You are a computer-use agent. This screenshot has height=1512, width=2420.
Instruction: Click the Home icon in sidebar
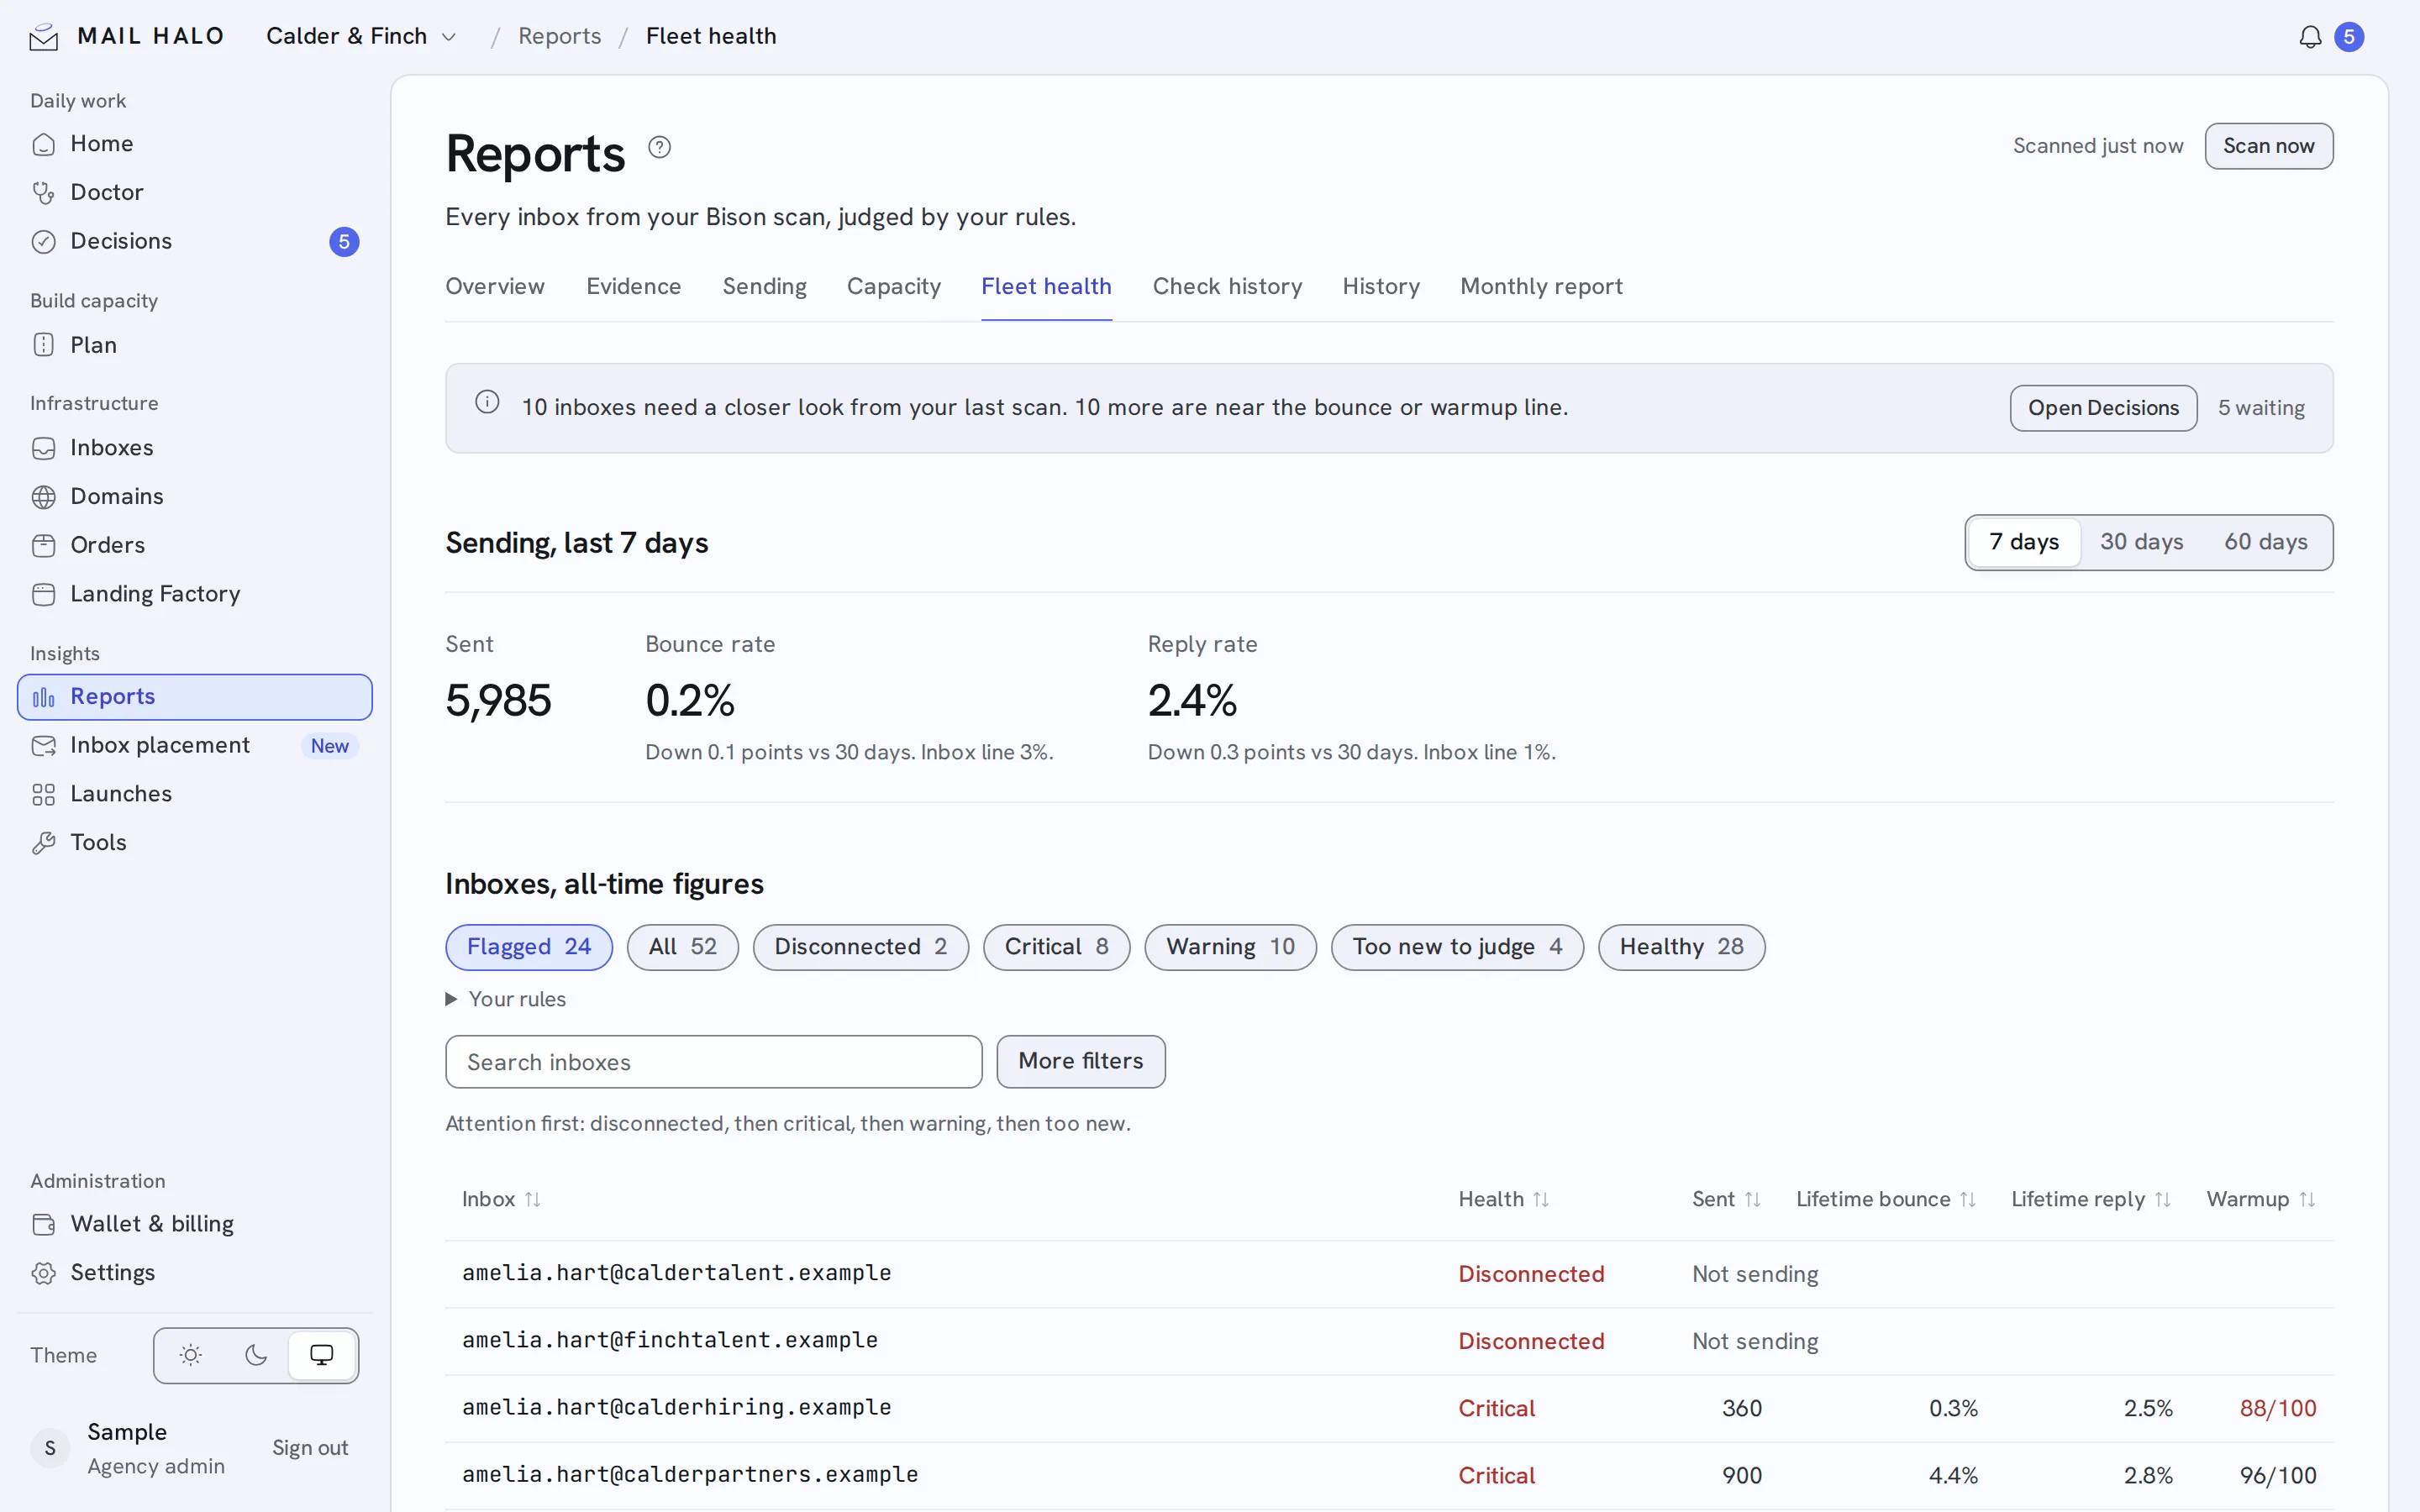pyautogui.click(x=43, y=144)
